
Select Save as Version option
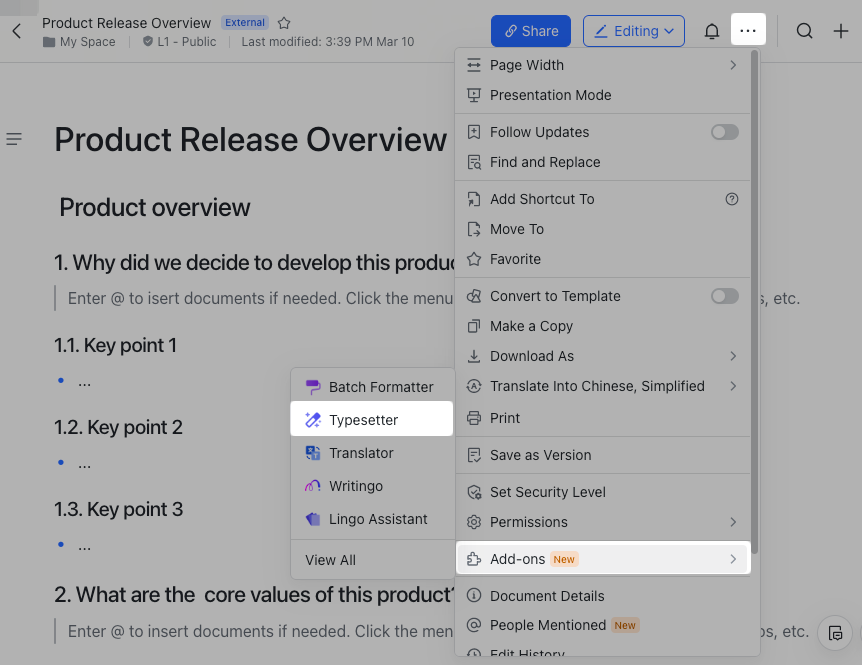[x=540, y=455]
